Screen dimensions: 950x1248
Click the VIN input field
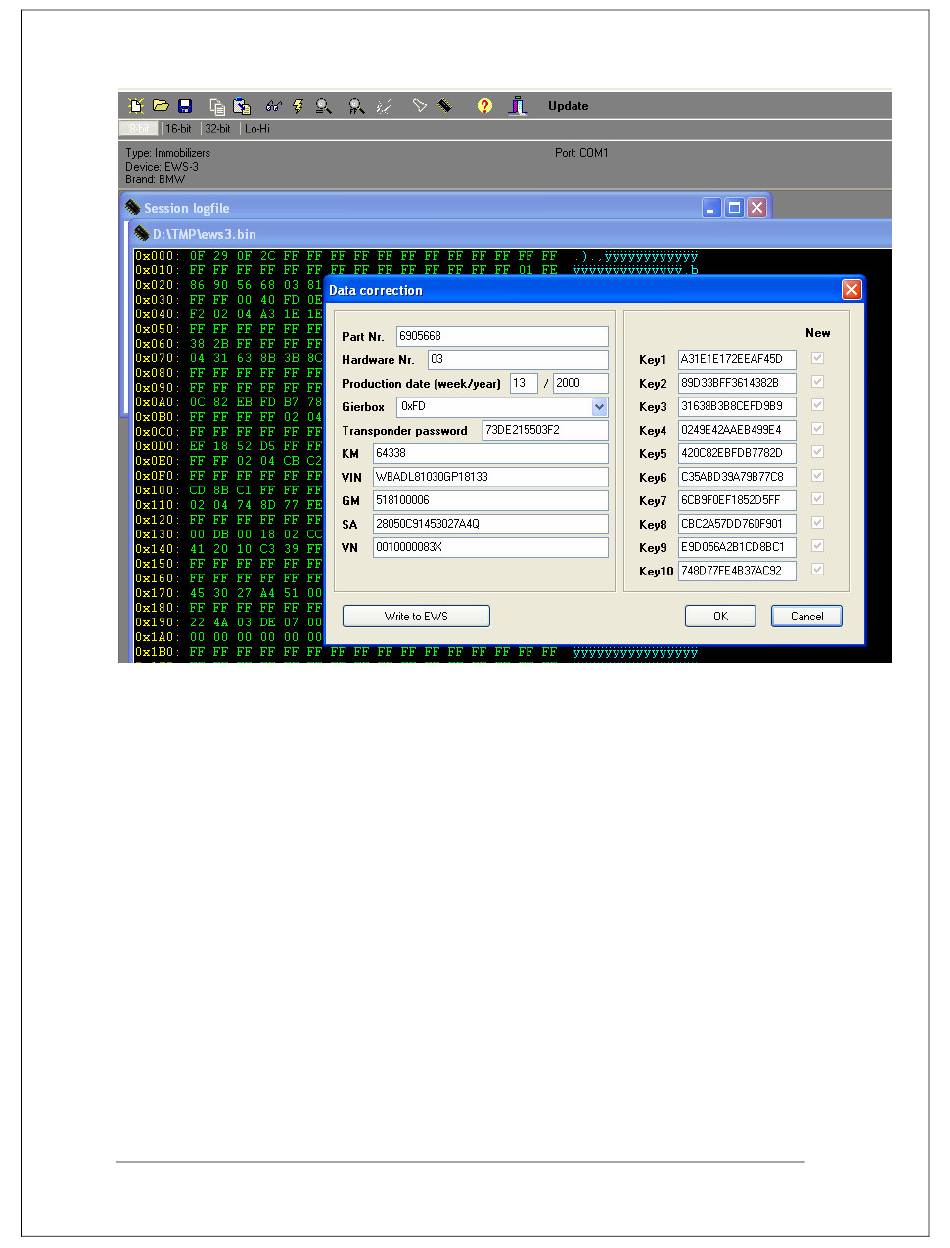491,478
